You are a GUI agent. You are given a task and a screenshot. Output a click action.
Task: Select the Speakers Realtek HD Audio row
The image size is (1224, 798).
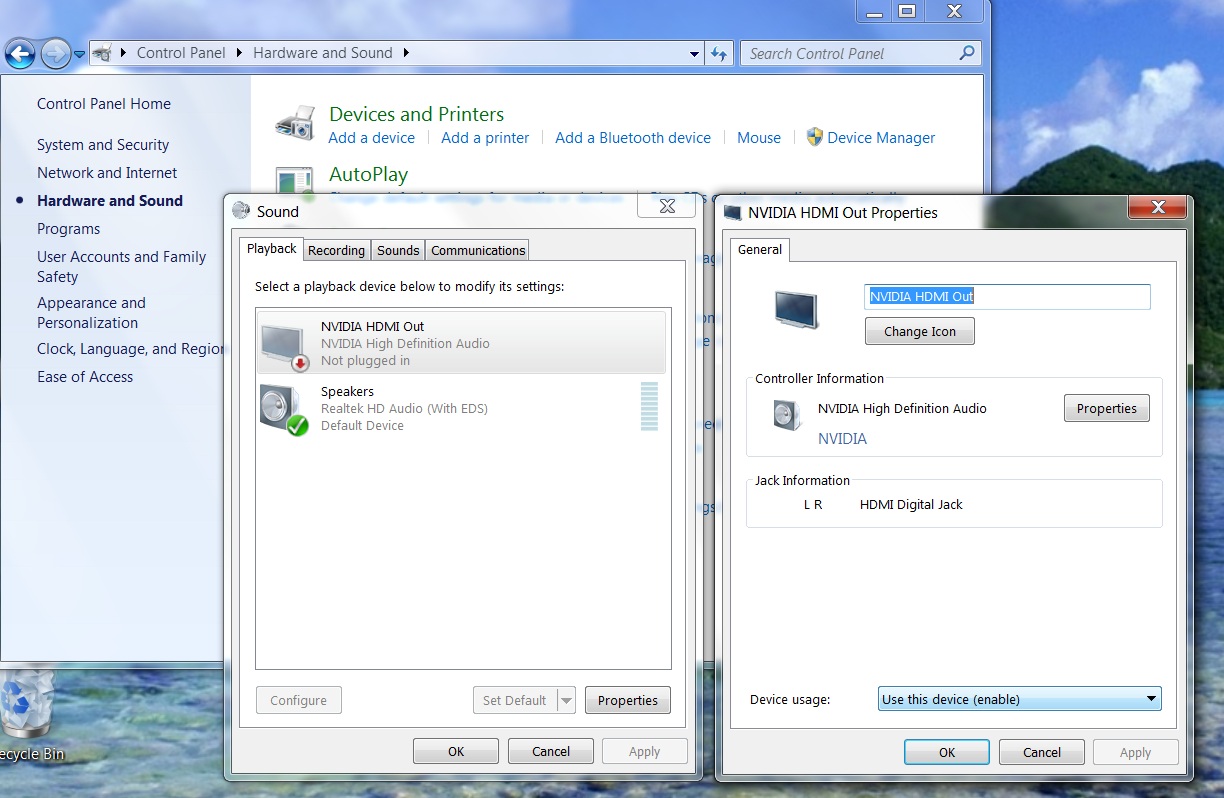pos(461,408)
